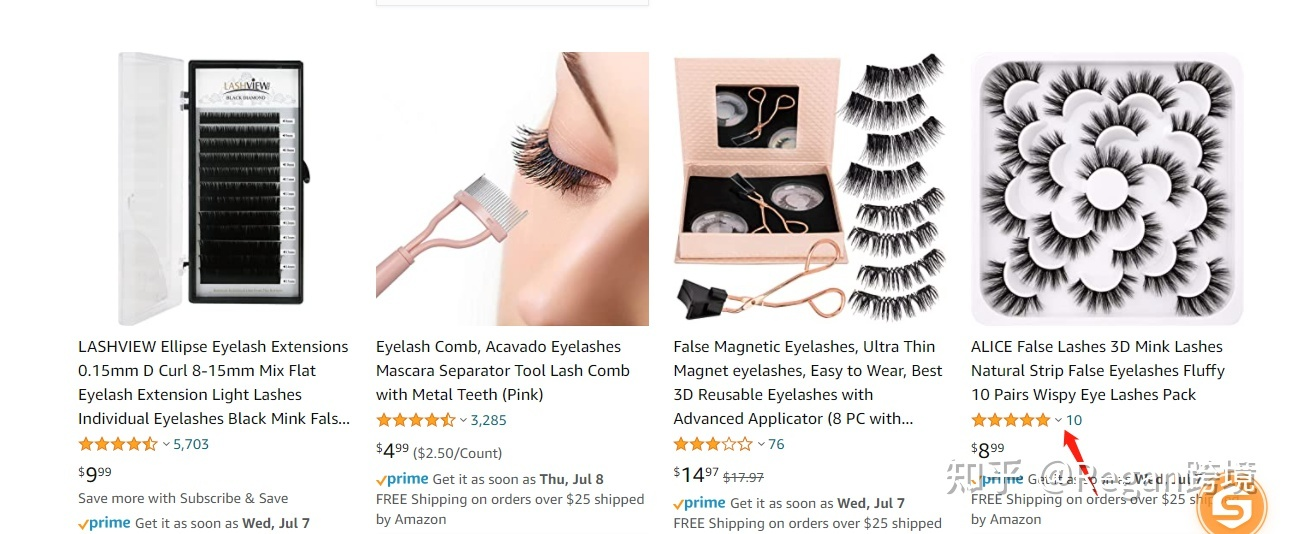Expand the rating chevron beside 5,703
1290x534 pixels.
[166, 445]
